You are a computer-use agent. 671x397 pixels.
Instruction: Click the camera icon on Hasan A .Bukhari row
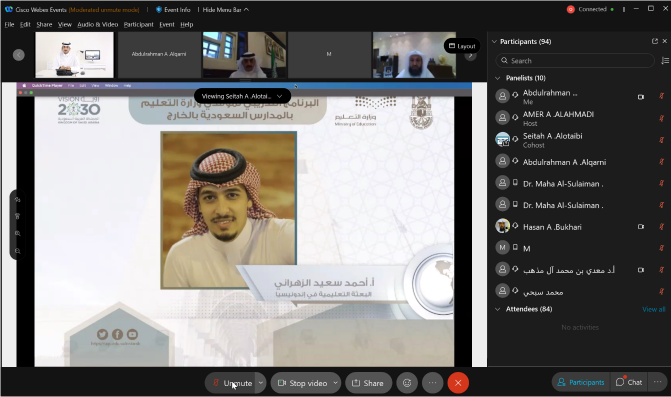(x=641, y=227)
